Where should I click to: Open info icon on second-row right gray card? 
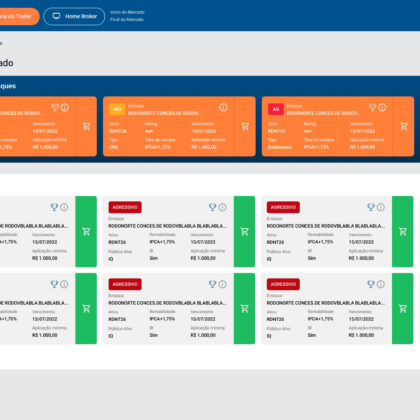[381, 284]
